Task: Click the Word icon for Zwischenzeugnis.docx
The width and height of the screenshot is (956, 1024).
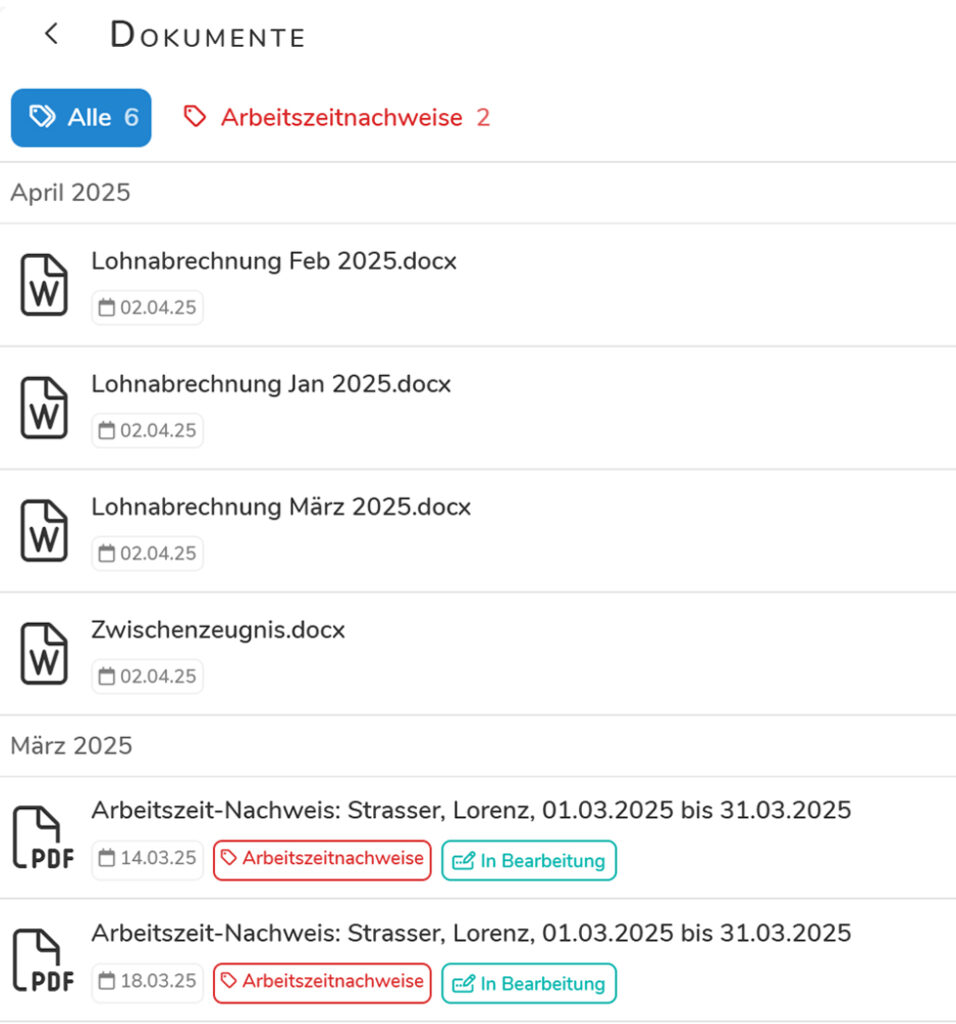Action: point(44,653)
